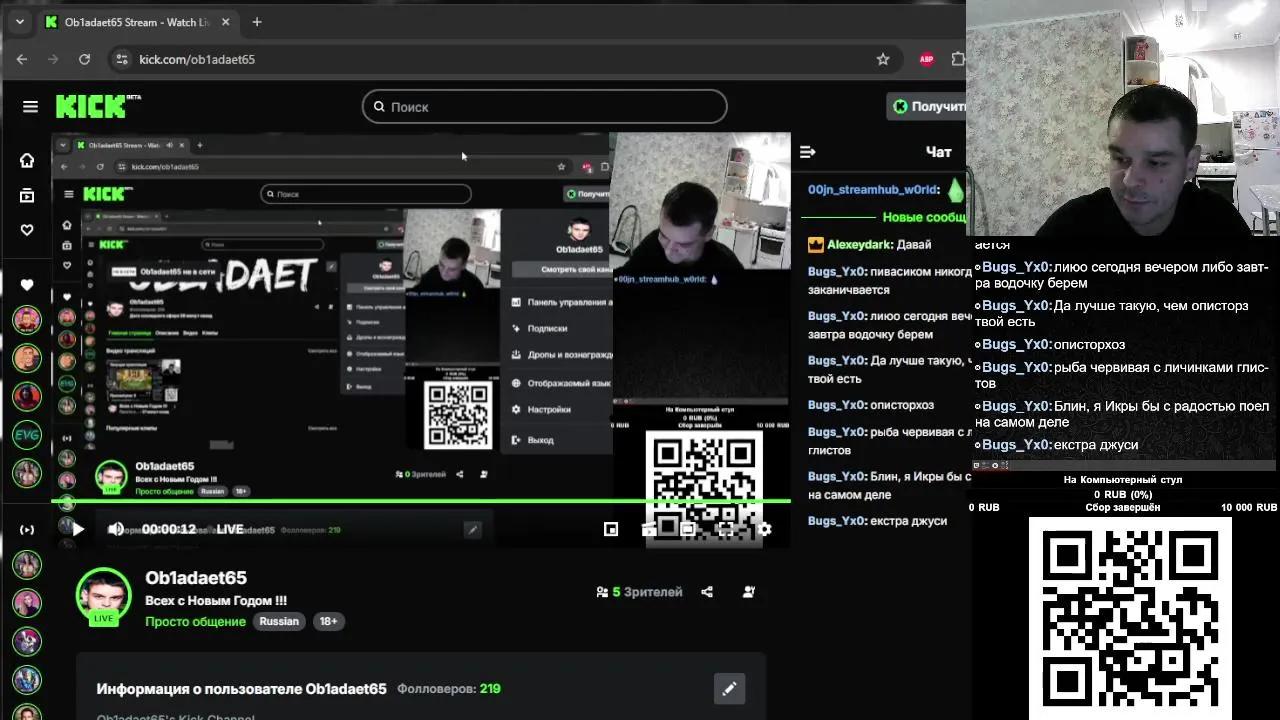1280x720 pixels.
Task: Click the Фолловеров: 219 count in info panel
Action: coord(449,689)
